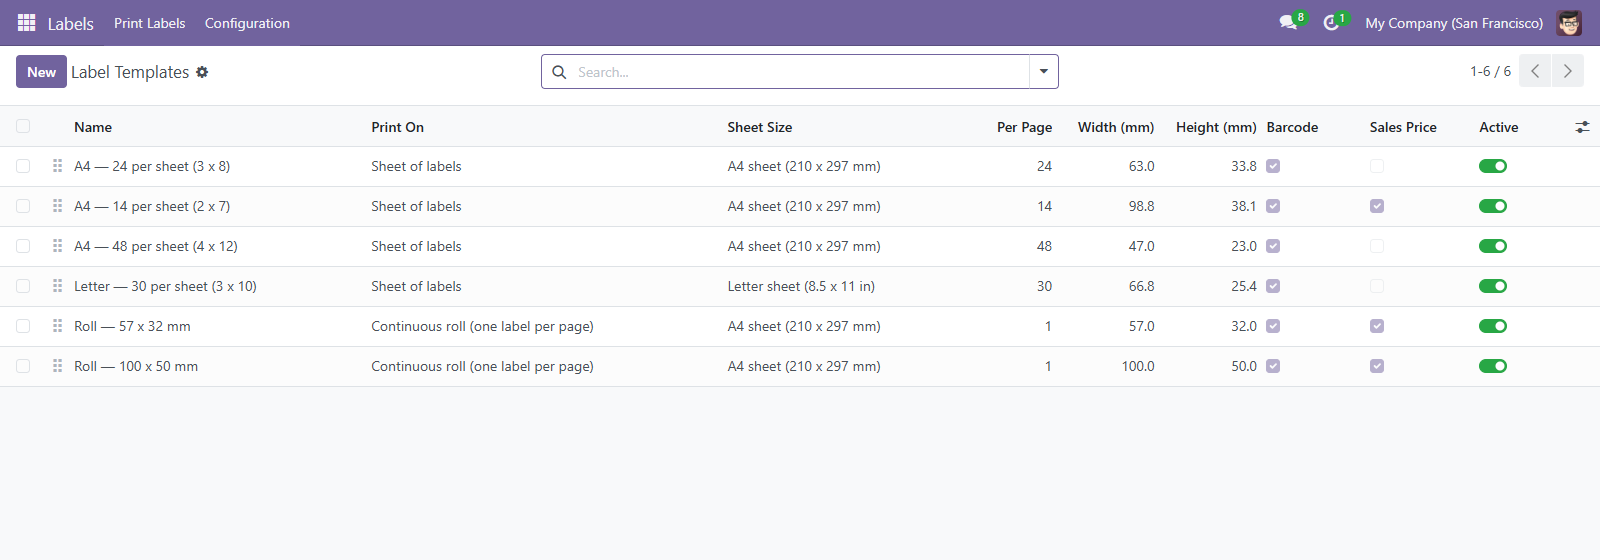Sort by Name column header
This screenshot has width=1600, height=560.
93,127
